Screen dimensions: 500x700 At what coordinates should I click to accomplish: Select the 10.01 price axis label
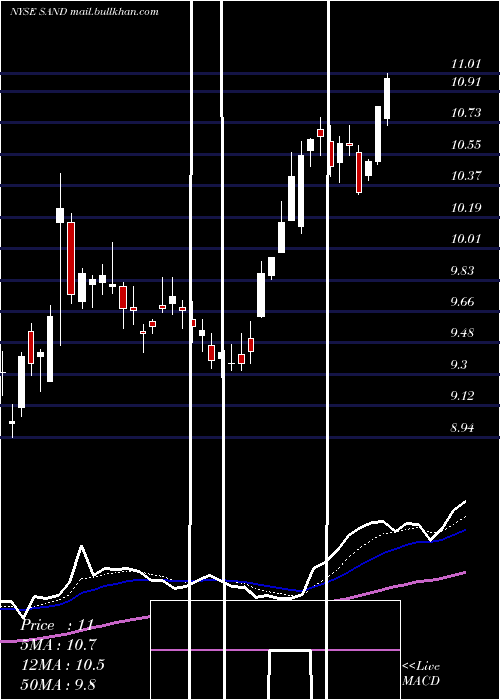[x=466, y=239]
